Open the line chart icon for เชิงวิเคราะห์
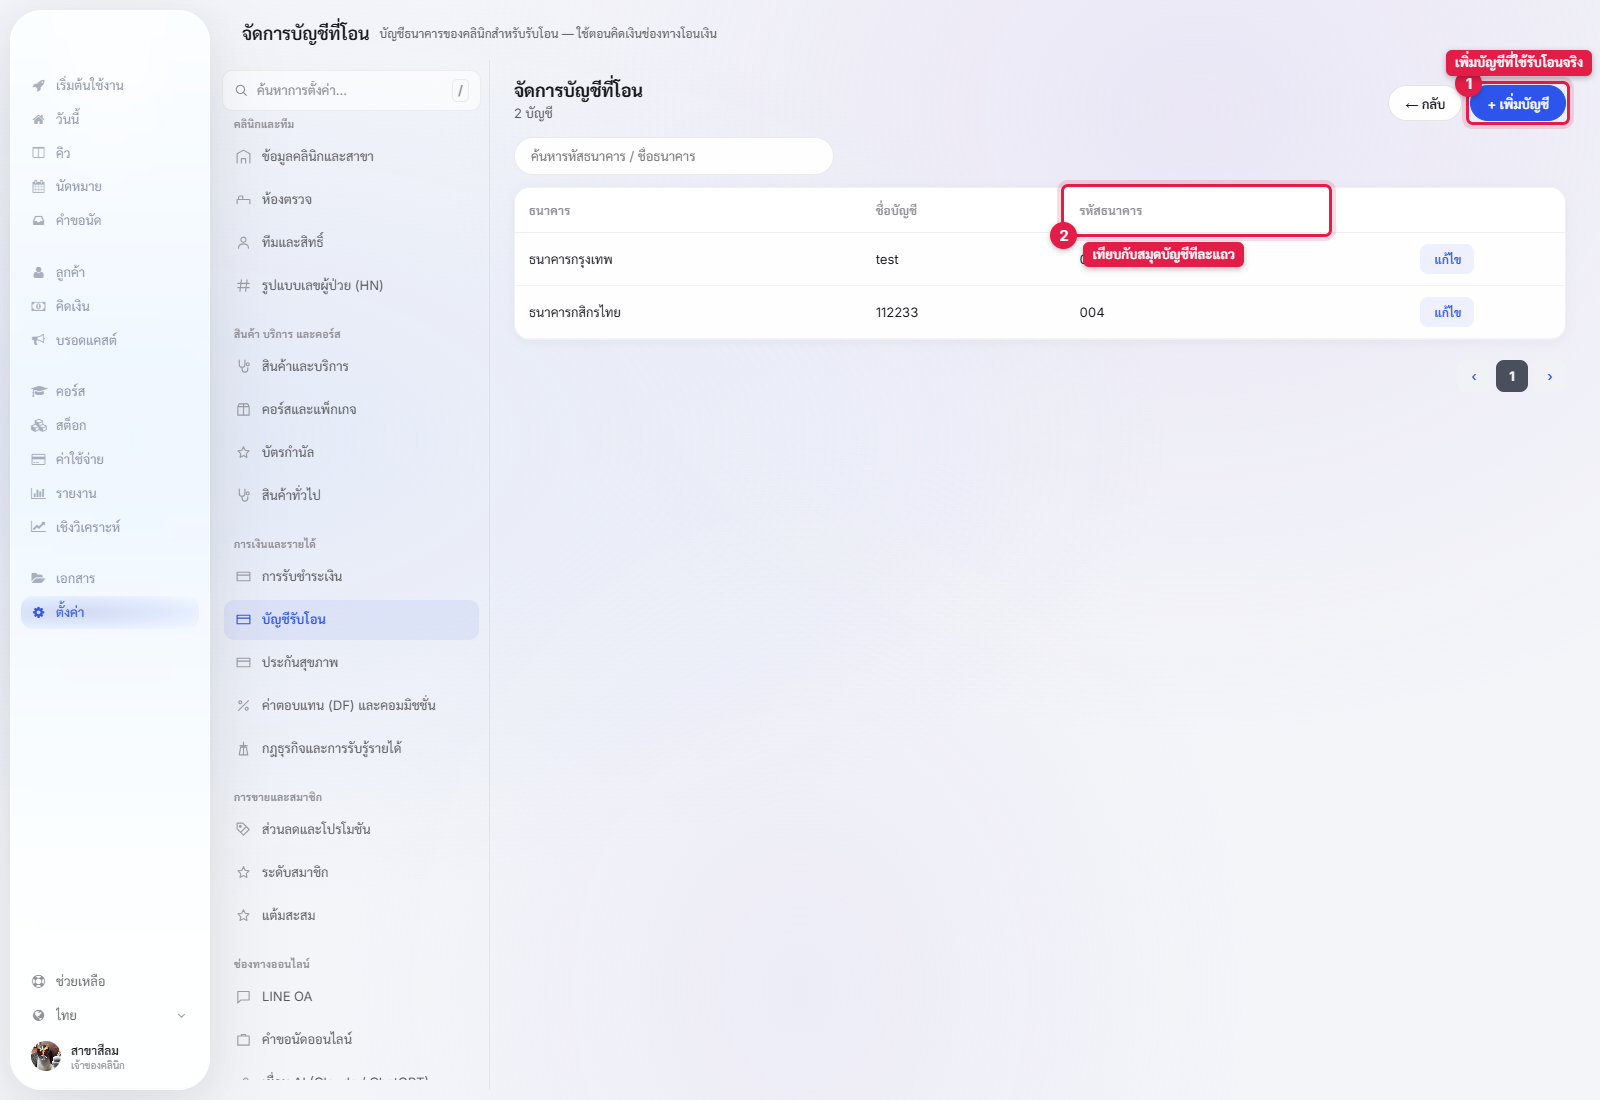The width and height of the screenshot is (1600, 1100). point(38,528)
